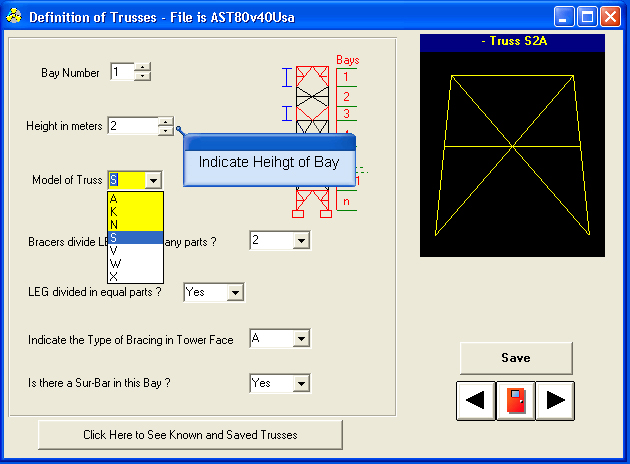Screen dimensions: 630x464
Task: Click the previous bay left arrow button
Action: click(x=476, y=401)
